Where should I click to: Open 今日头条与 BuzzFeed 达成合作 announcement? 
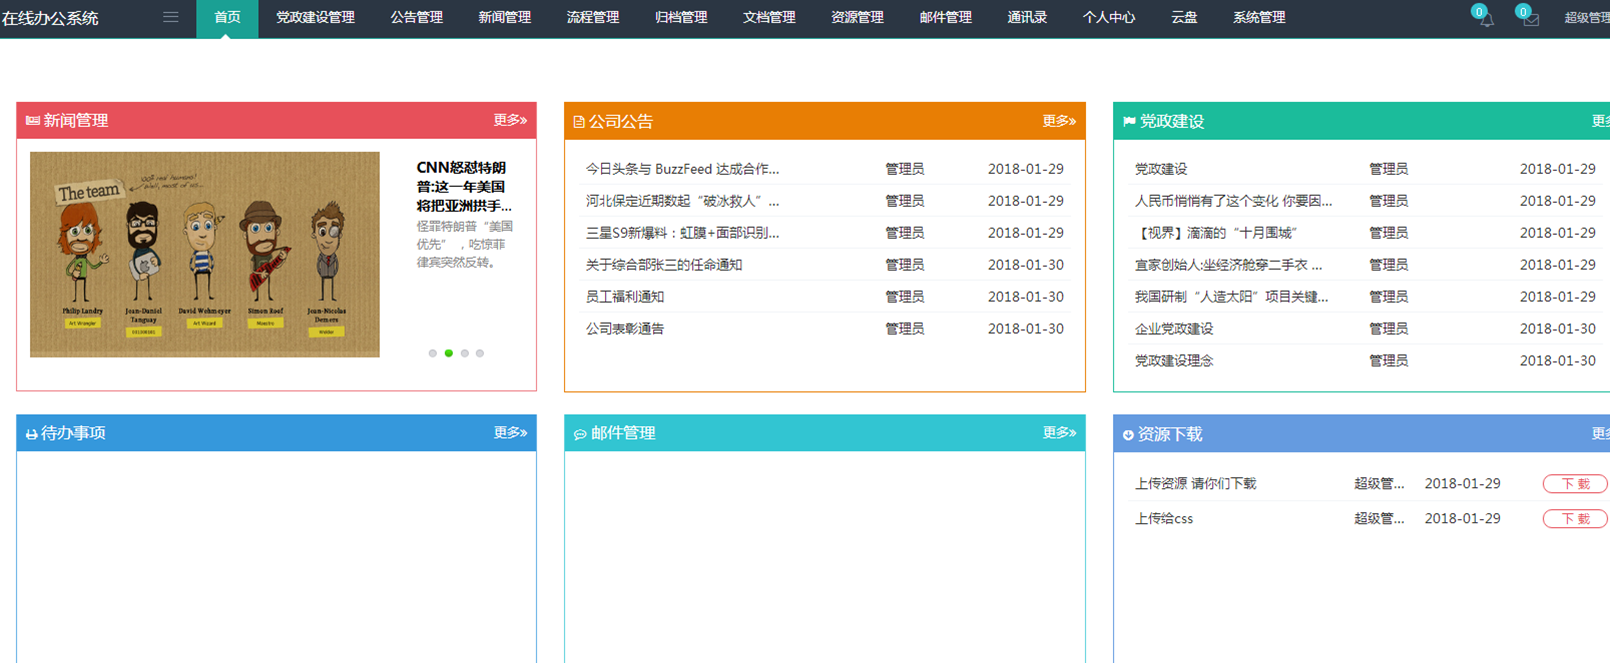click(682, 169)
